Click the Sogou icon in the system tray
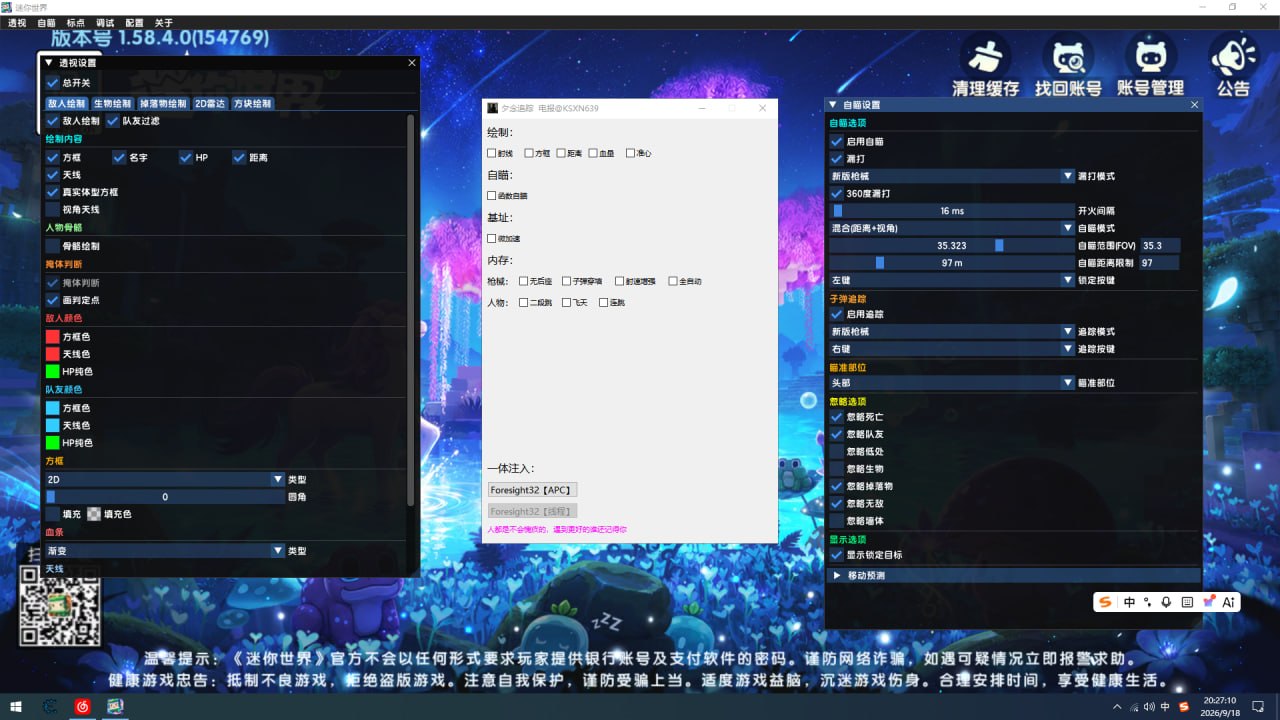This screenshot has height=720, width=1280. (x=1185, y=706)
